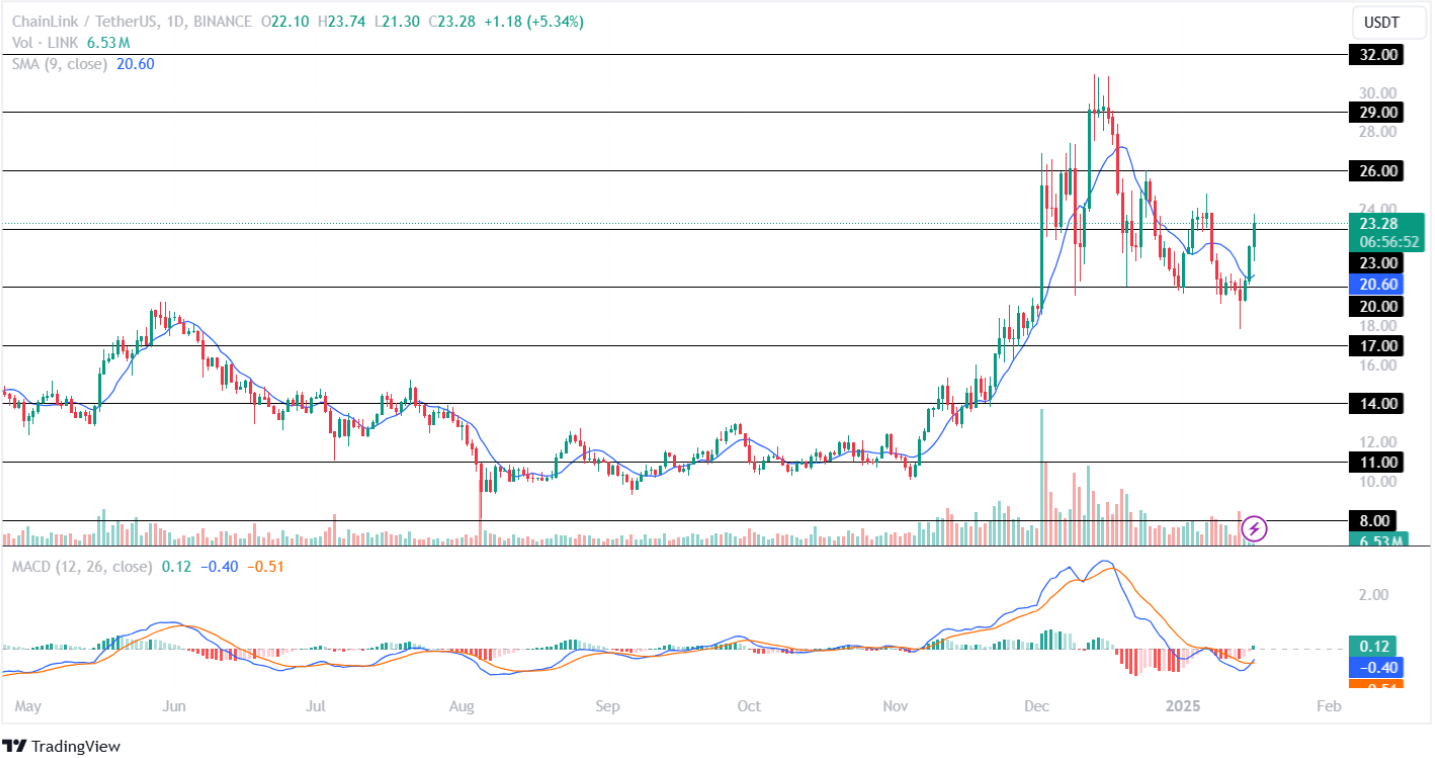Click the Feb label on time axis
This screenshot has height=758, width=1435.
coord(1328,706)
